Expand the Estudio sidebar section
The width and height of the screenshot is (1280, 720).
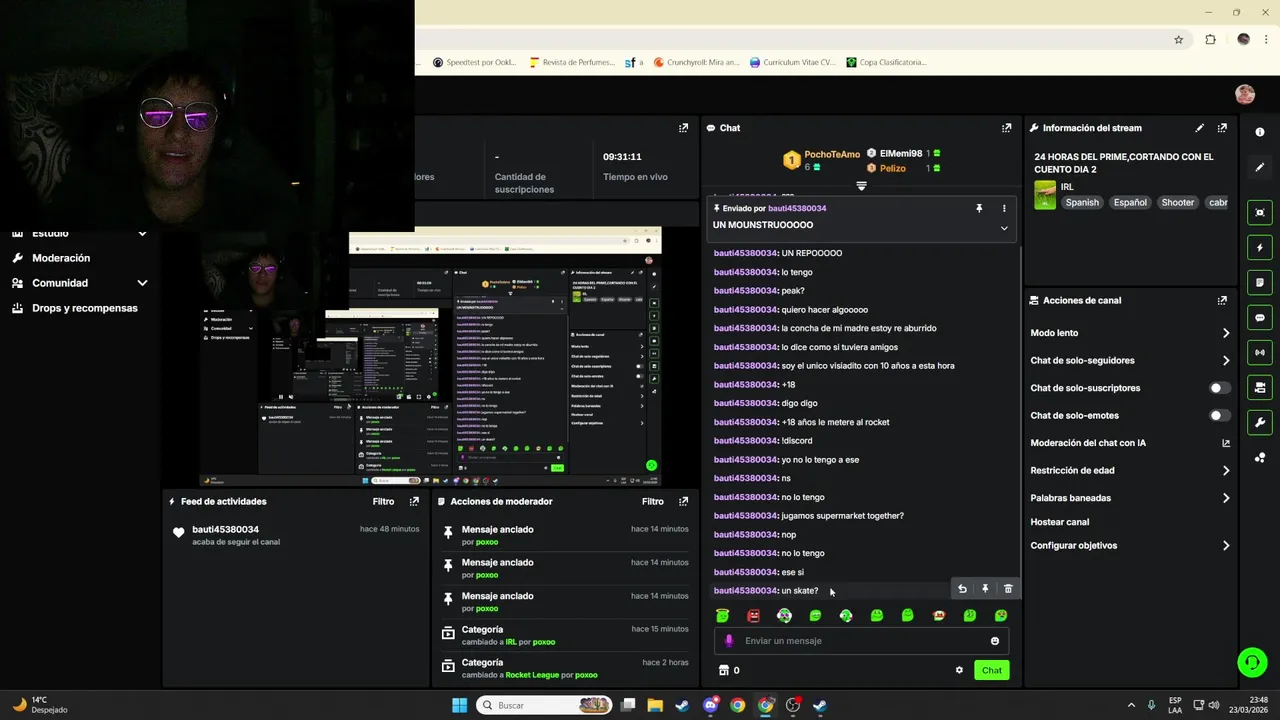click(142, 234)
